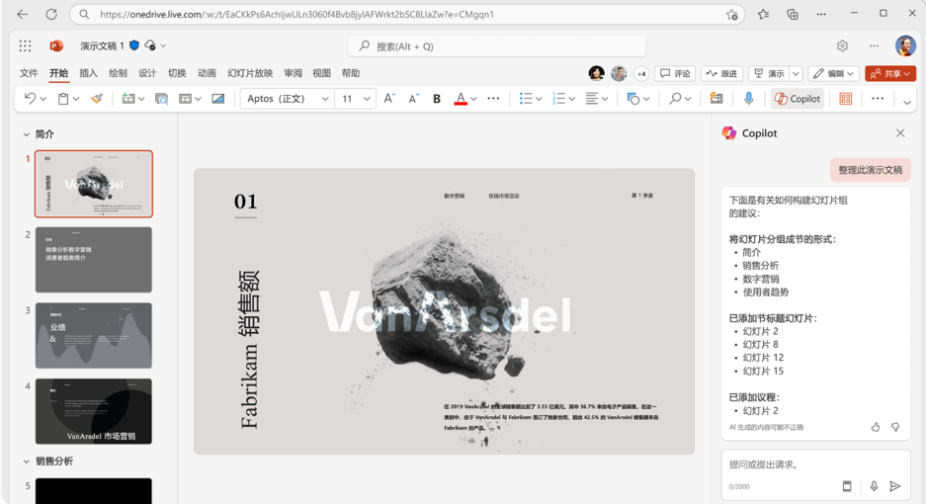
Task: Click the Undo icon in the ribbon
Action: pyautogui.click(x=30, y=99)
